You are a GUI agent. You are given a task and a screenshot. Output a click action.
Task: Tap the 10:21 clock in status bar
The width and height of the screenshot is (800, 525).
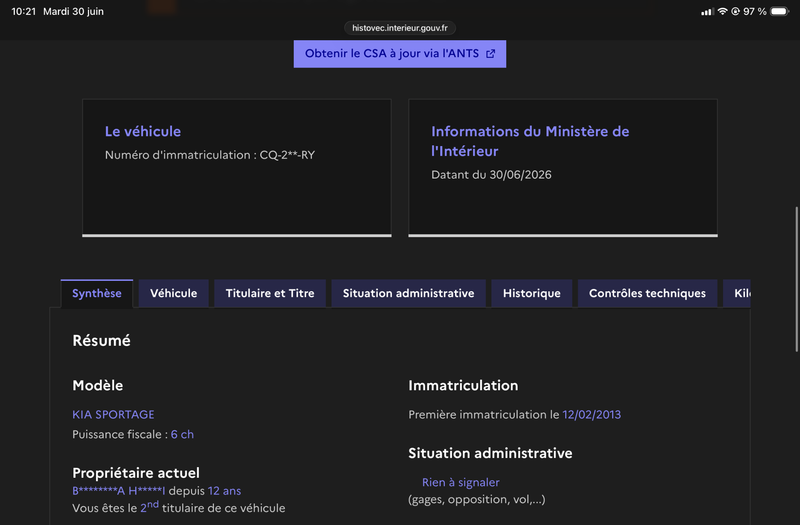(23, 11)
